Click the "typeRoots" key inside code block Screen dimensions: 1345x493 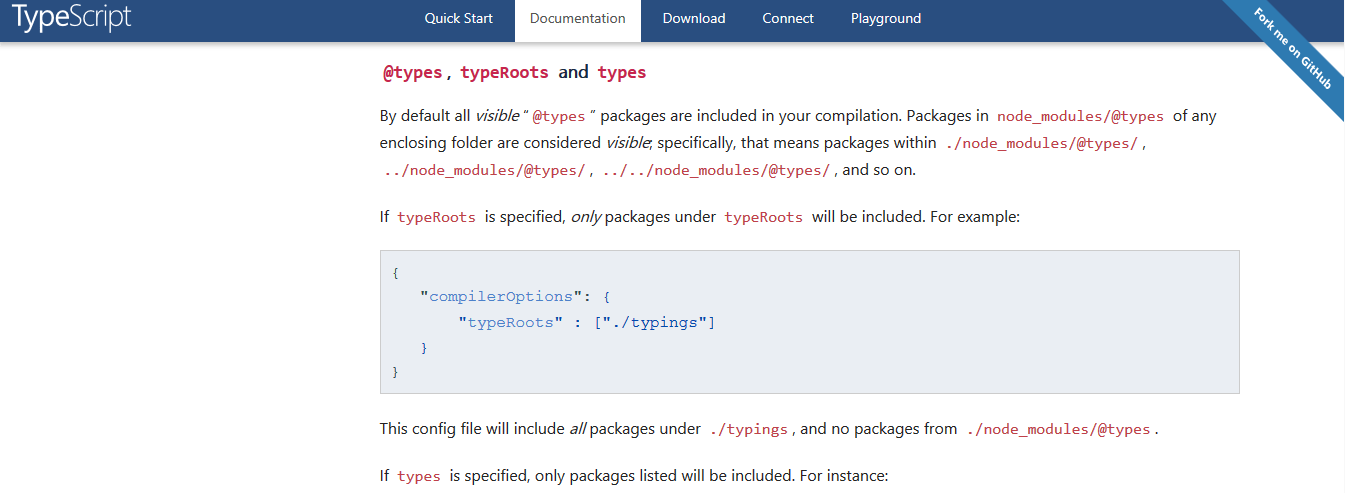[x=510, y=322]
